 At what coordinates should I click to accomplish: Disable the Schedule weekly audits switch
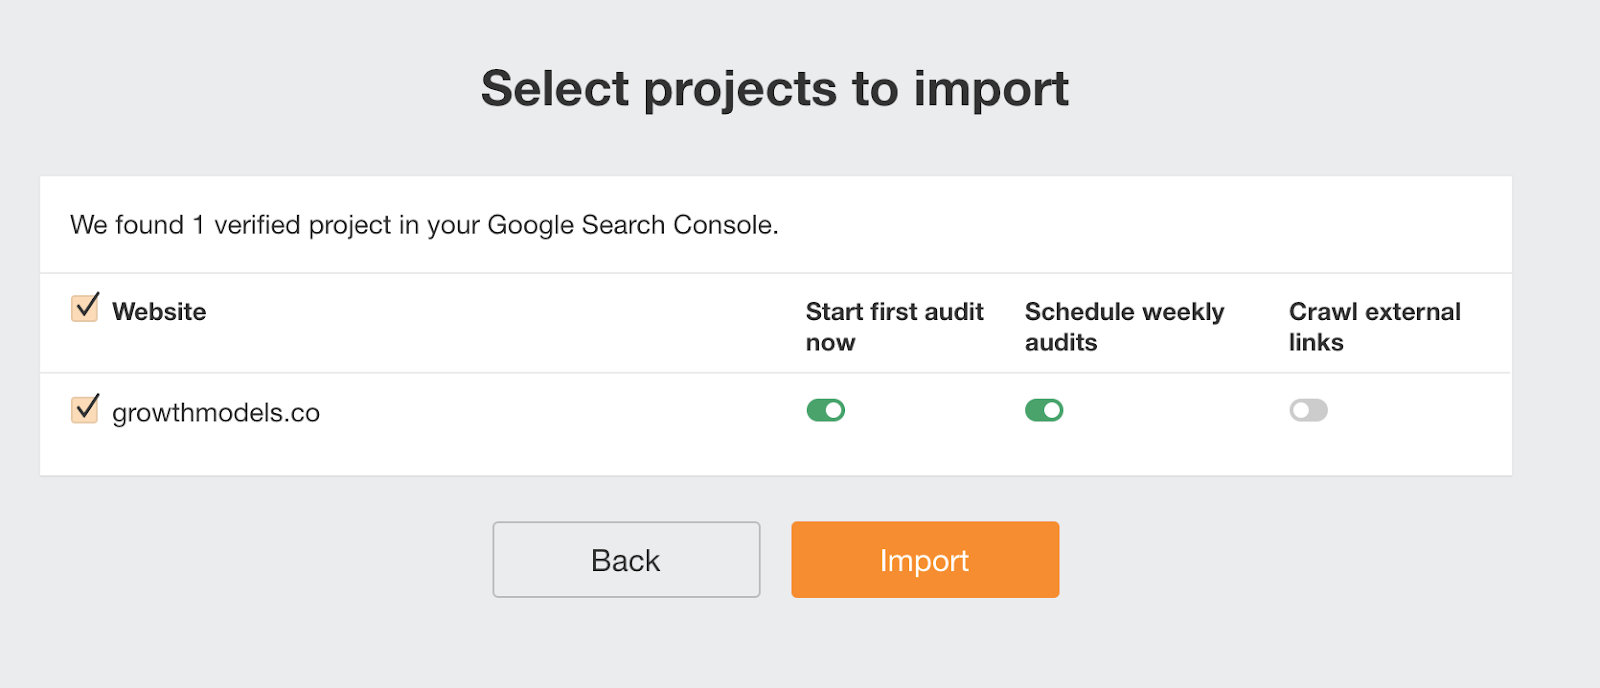[1043, 410]
